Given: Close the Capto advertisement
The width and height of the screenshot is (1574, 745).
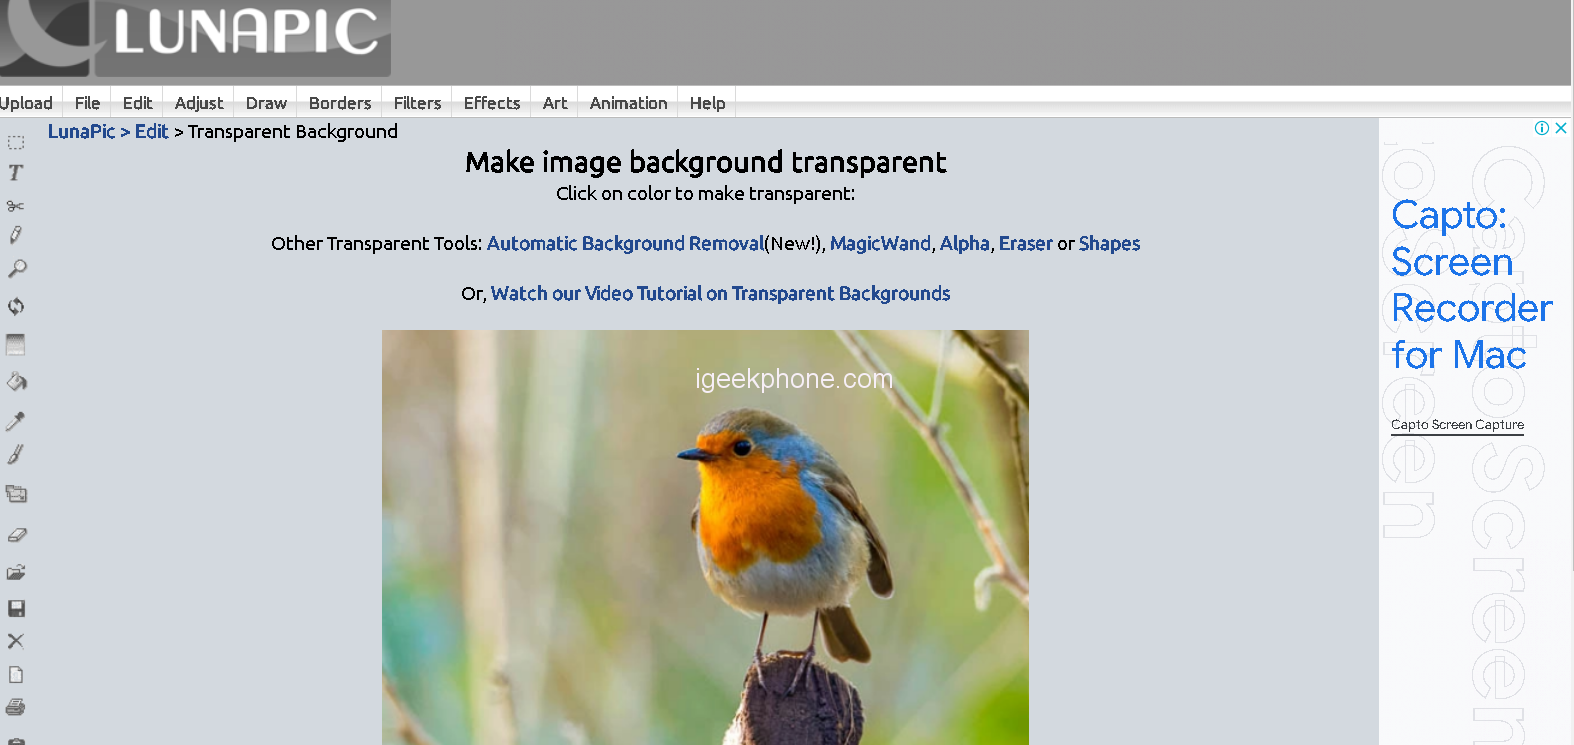Looking at the screenshot, I should tap(1560, 128).
